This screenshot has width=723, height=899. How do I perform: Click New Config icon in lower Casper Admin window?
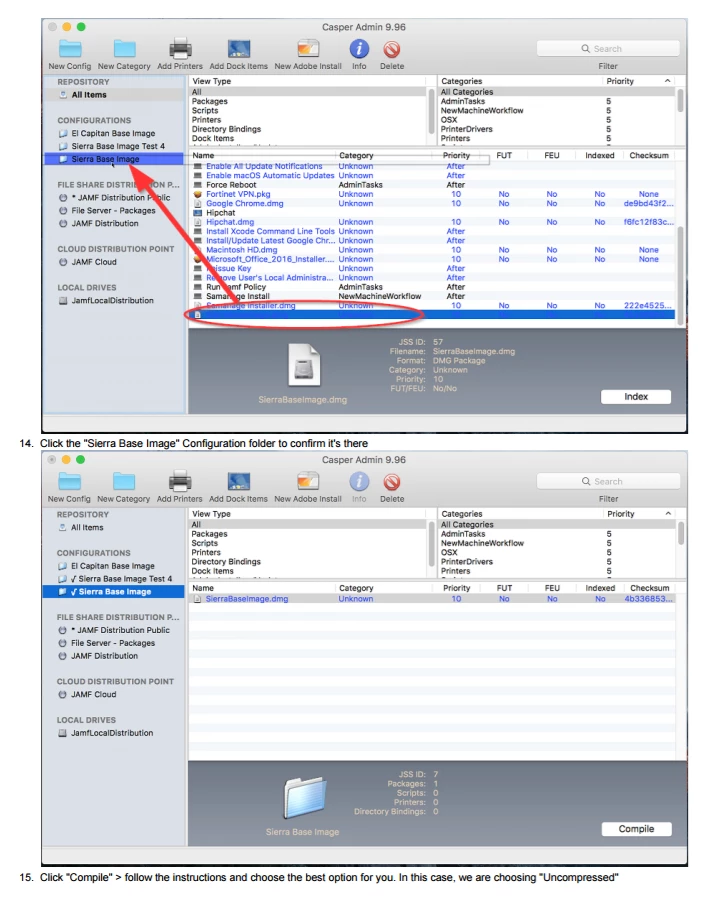pos(69,481)
